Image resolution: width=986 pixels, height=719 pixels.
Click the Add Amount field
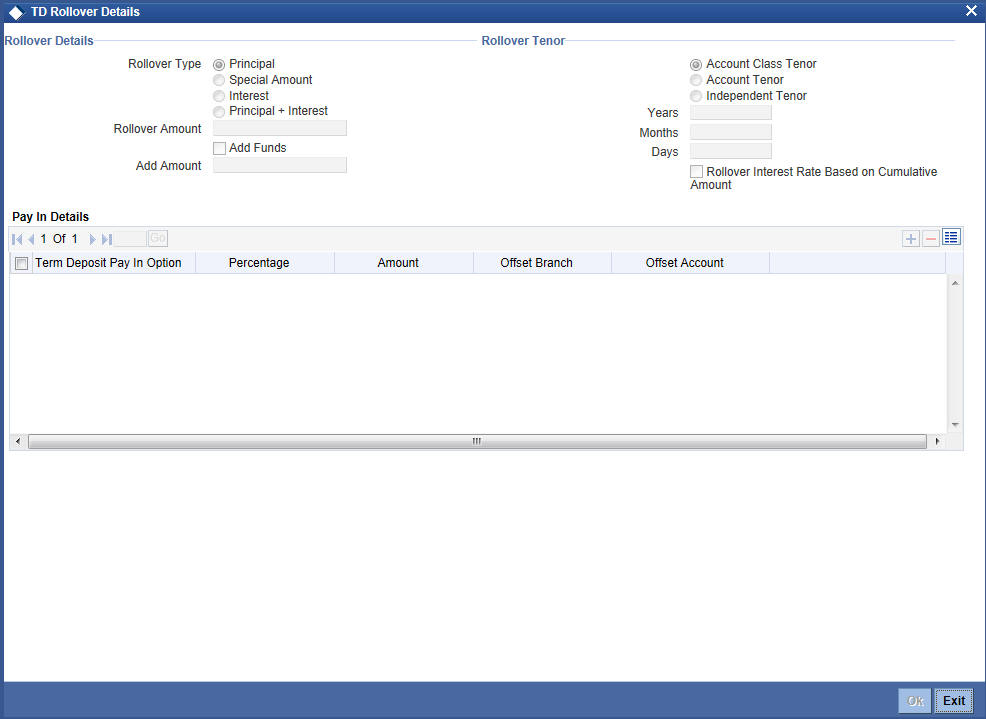(x=280, y=165)
